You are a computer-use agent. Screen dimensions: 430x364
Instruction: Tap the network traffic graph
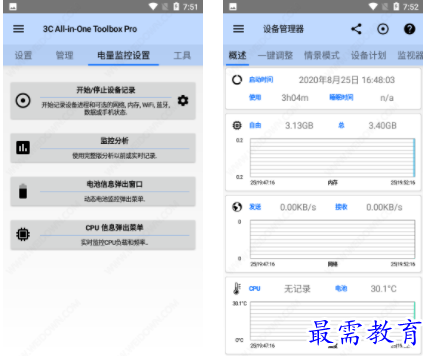(333, 239)
